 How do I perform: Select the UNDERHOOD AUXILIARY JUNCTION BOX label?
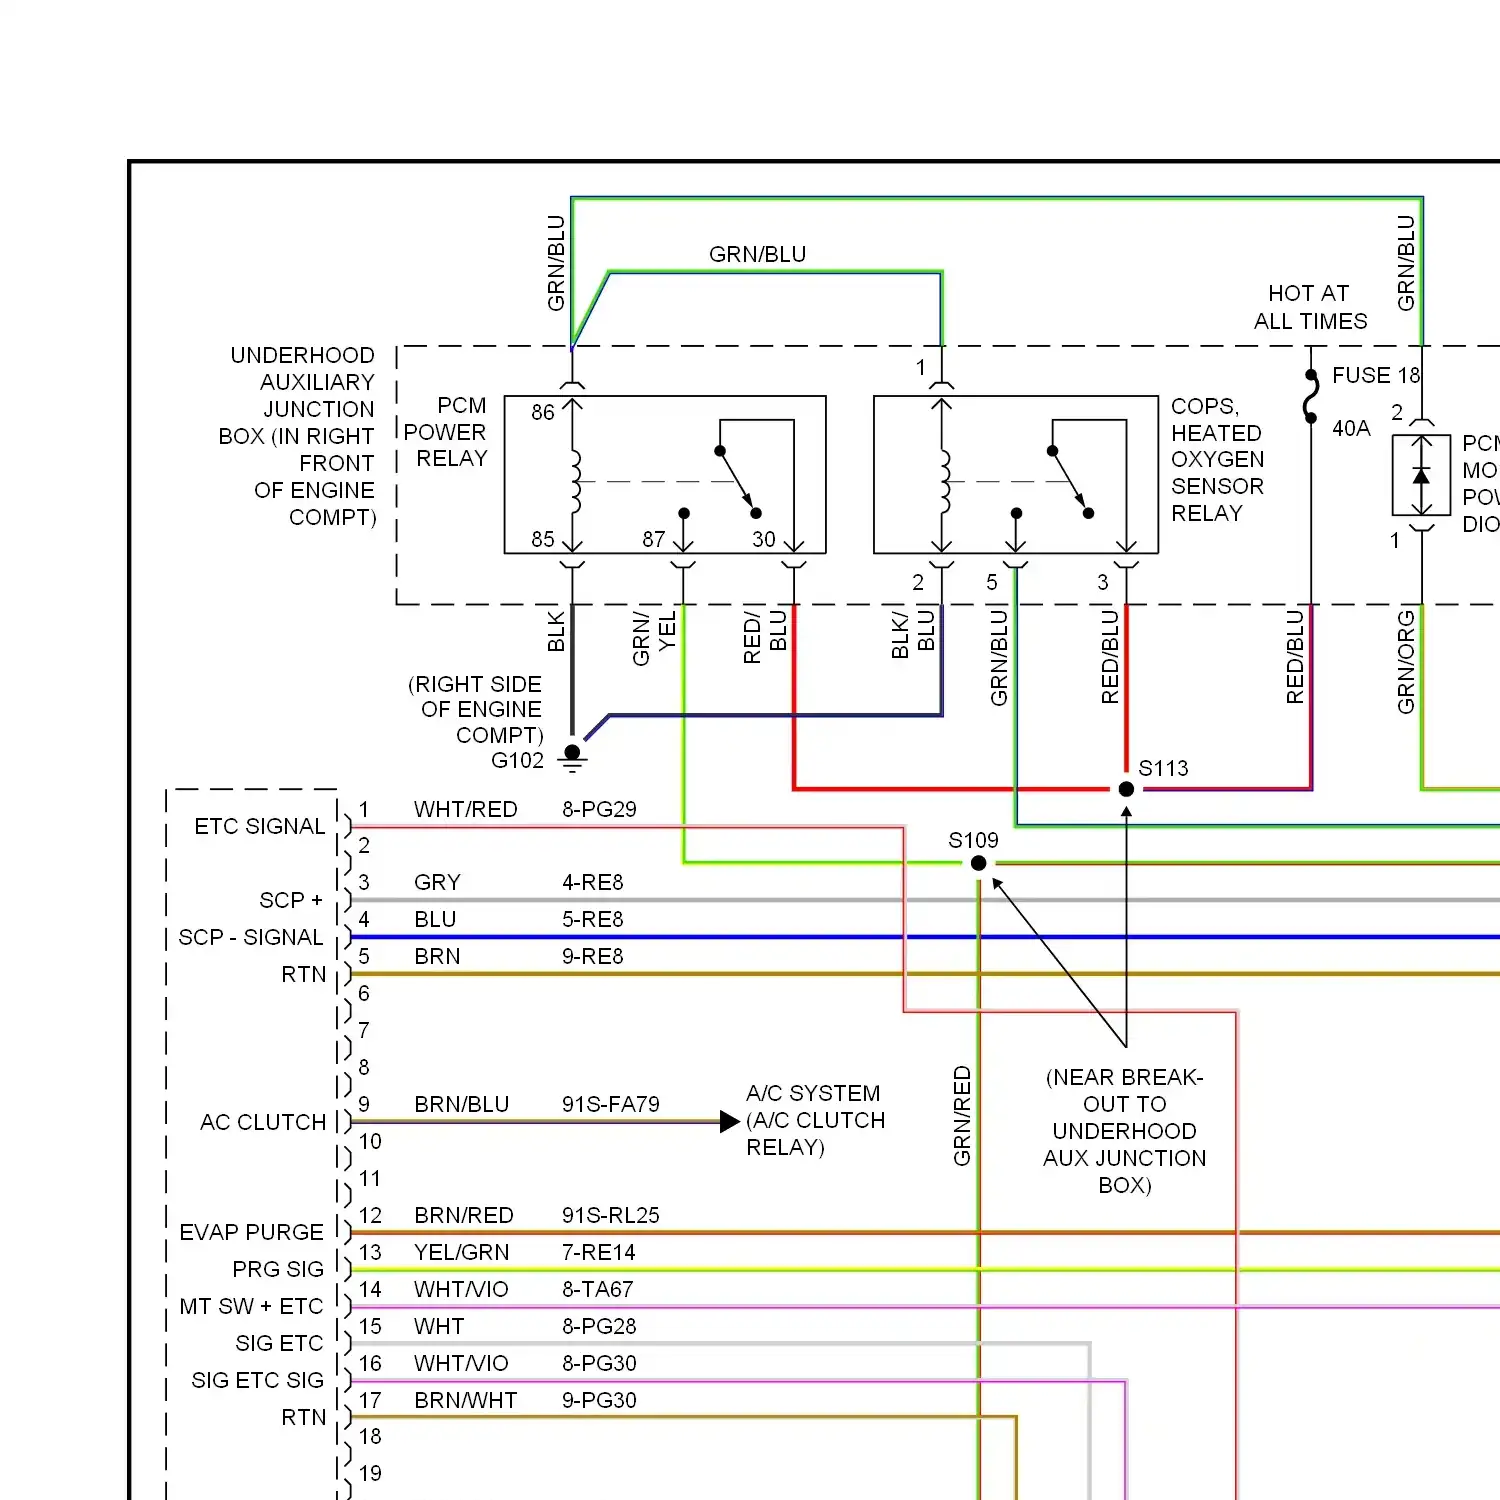[x=298, y=436]
